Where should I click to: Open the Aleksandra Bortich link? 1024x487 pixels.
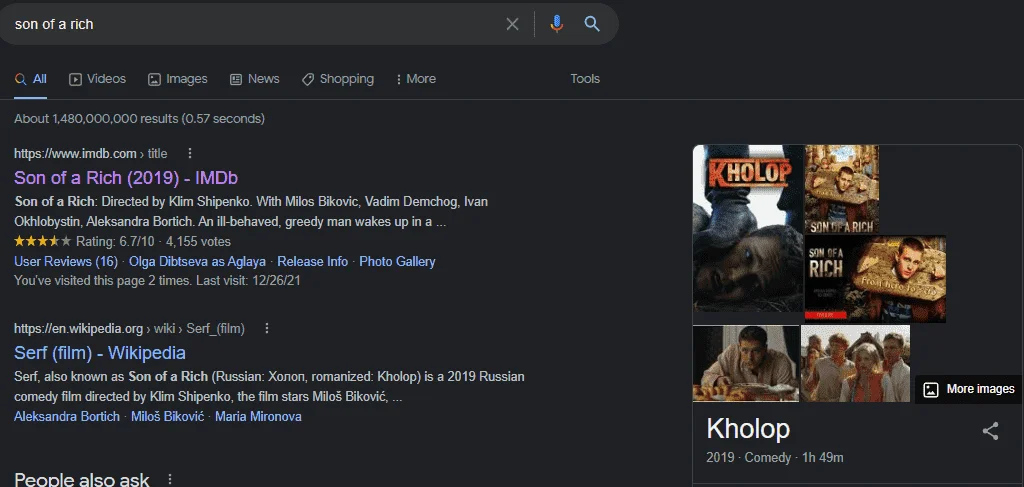(x=67, y=416)
